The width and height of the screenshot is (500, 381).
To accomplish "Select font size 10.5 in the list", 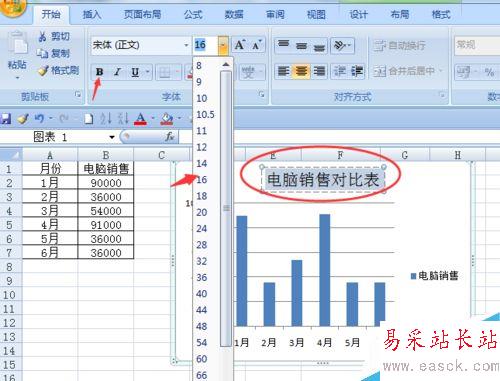I will (x=206, y=115).
